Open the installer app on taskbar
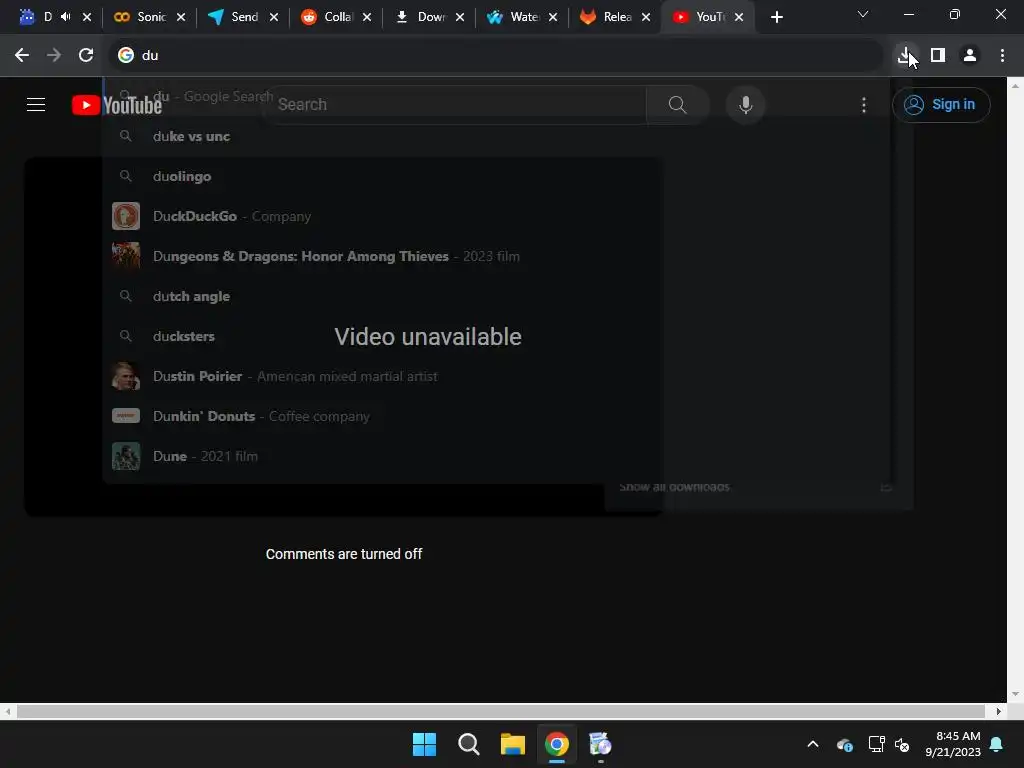 pyautogui.click(x=600, y=744)
